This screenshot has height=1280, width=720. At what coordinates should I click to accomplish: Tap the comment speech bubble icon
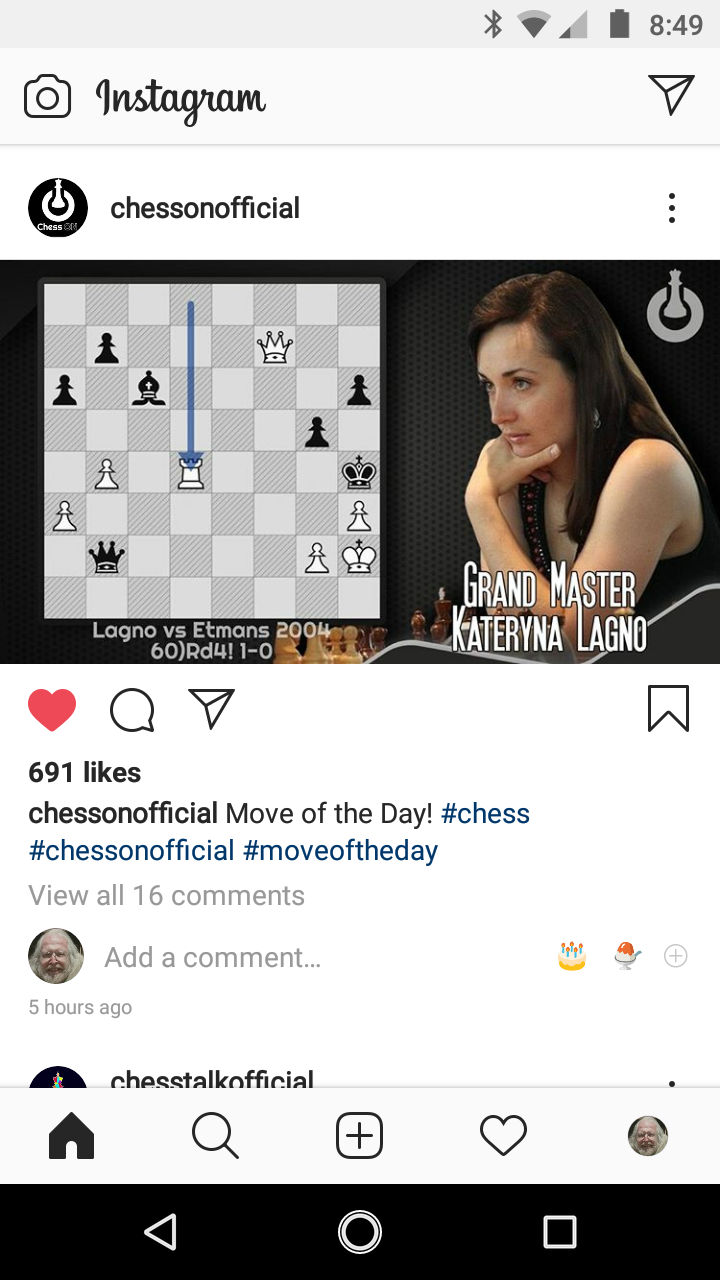(x=132, y=710)
